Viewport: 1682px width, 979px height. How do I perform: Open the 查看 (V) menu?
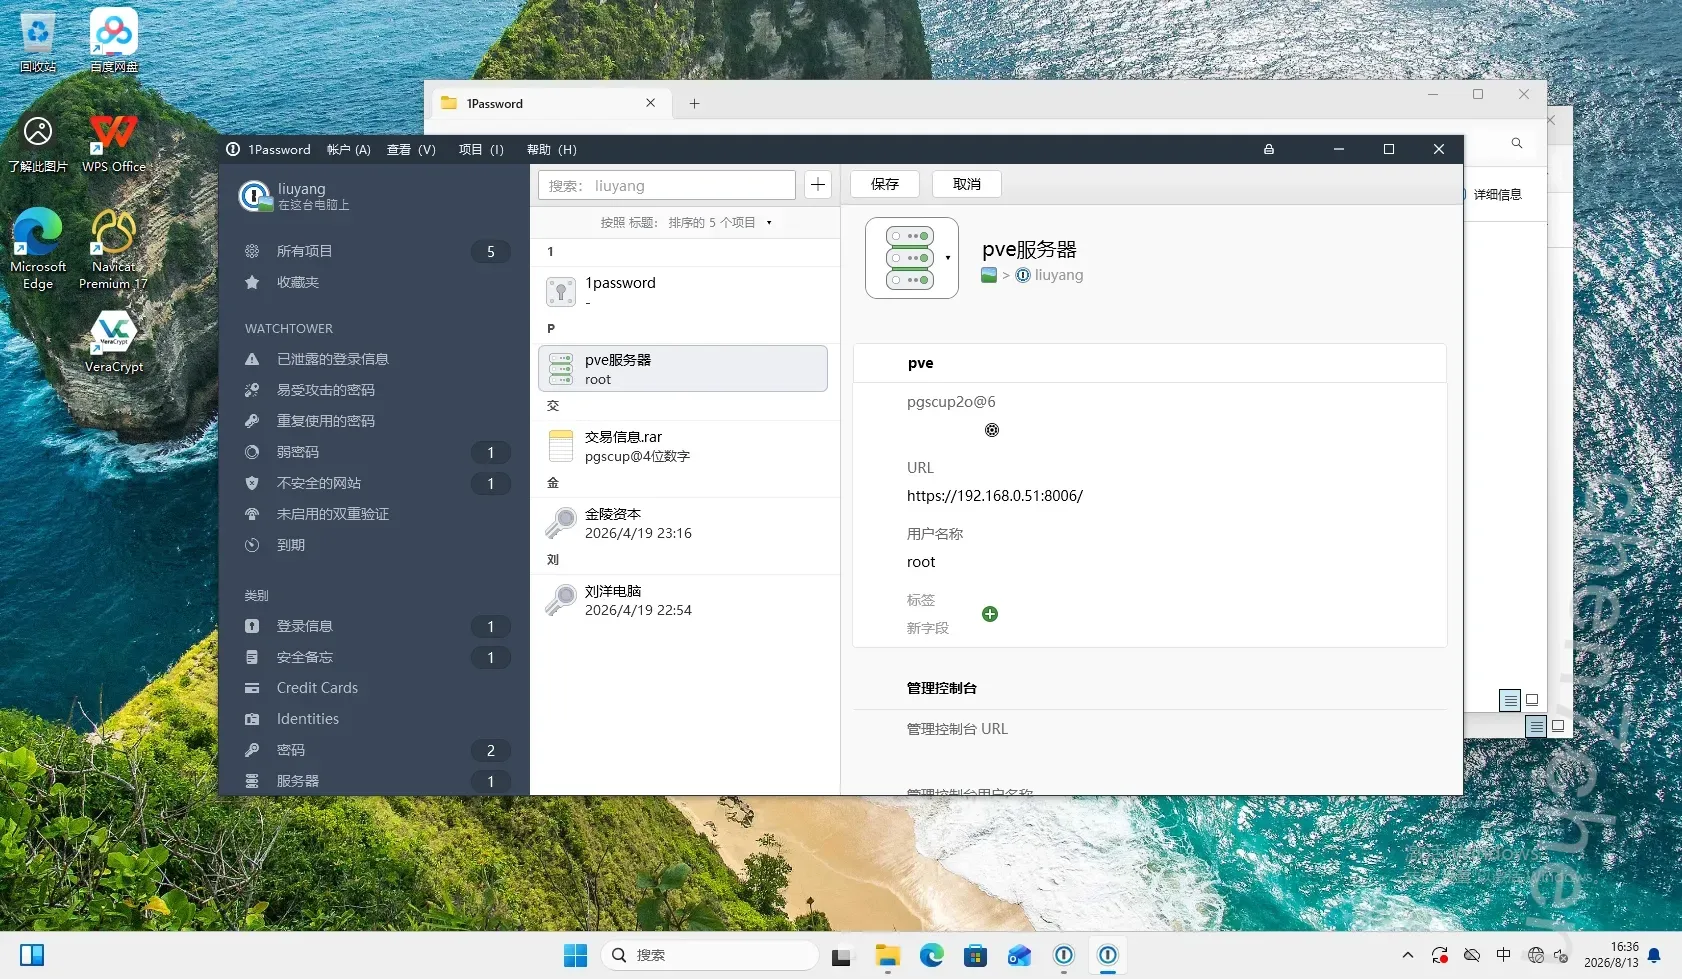[411, 149]
